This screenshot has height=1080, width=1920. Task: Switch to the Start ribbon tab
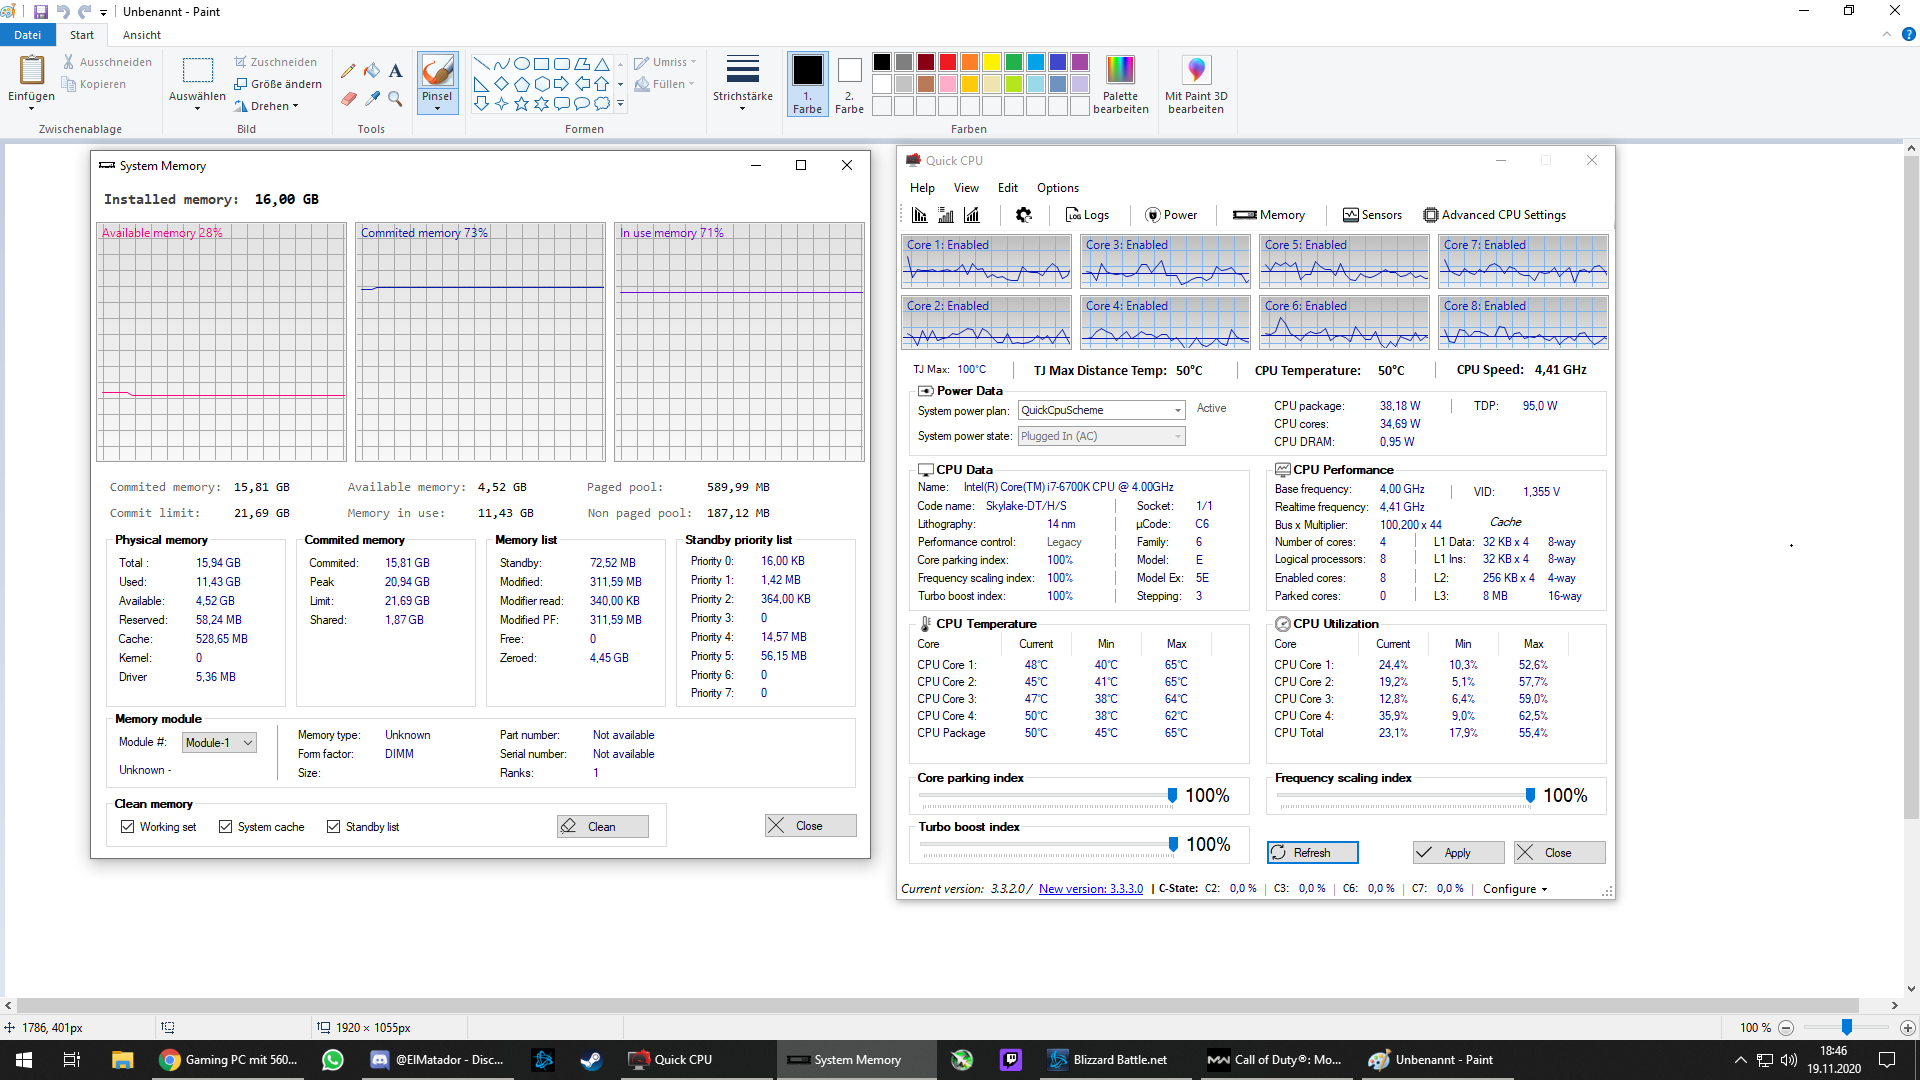point(82,35)
